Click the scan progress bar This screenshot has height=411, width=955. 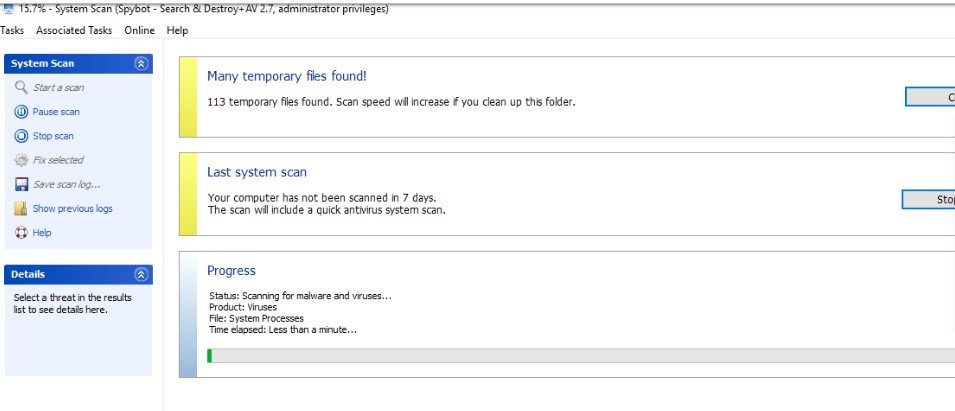pos(580,356)
